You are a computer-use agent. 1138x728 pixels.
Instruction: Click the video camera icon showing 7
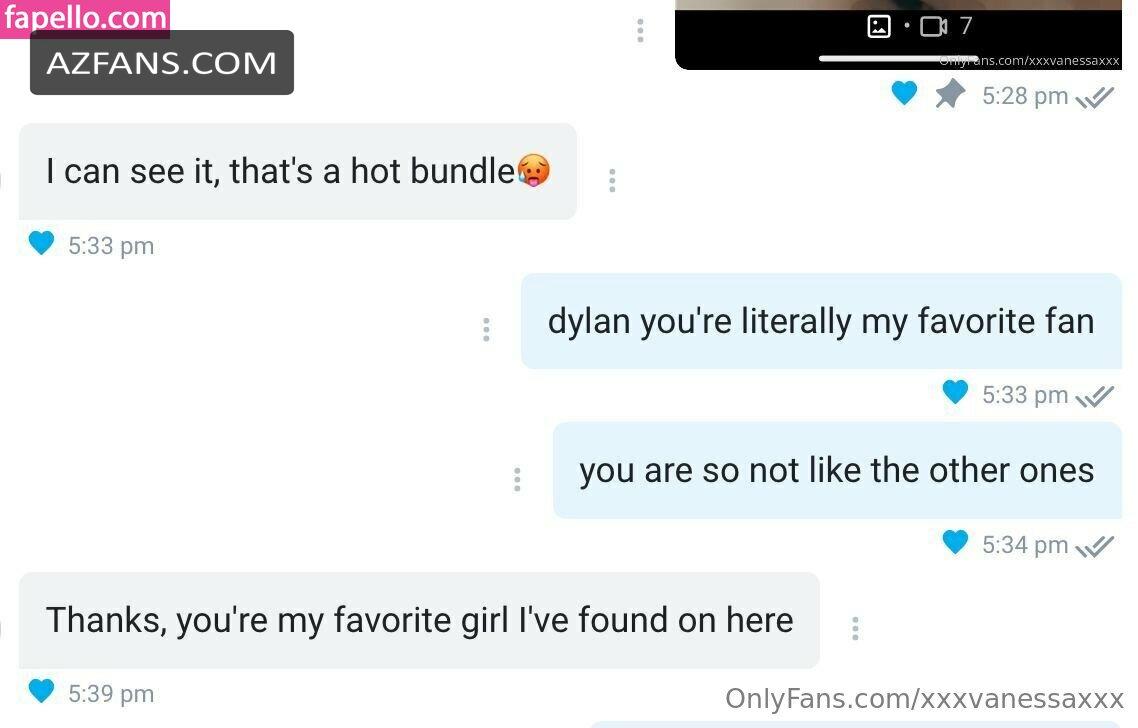(933, 27)
